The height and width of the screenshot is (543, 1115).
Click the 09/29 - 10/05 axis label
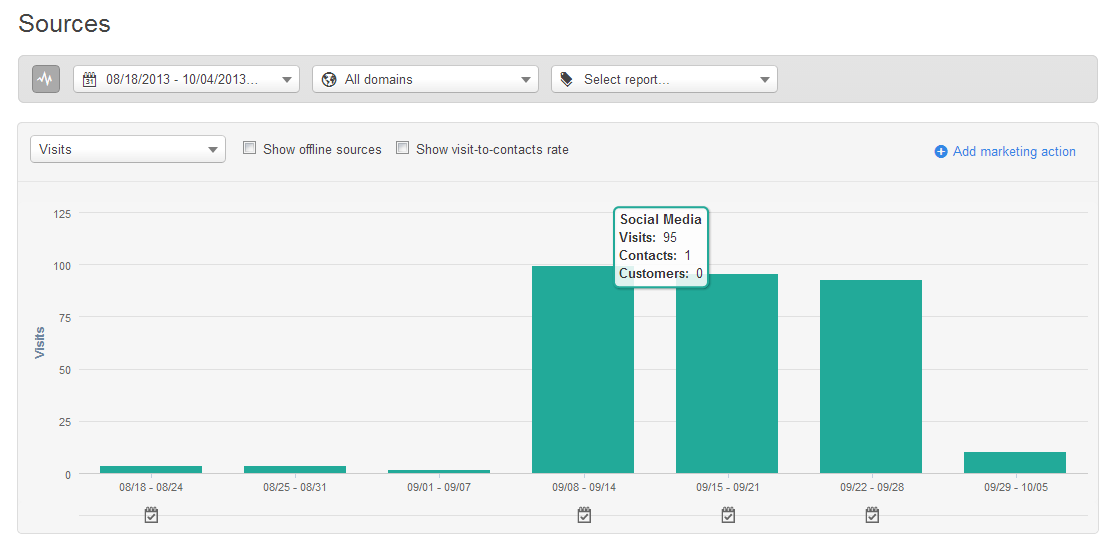(x=1015, y=488)
